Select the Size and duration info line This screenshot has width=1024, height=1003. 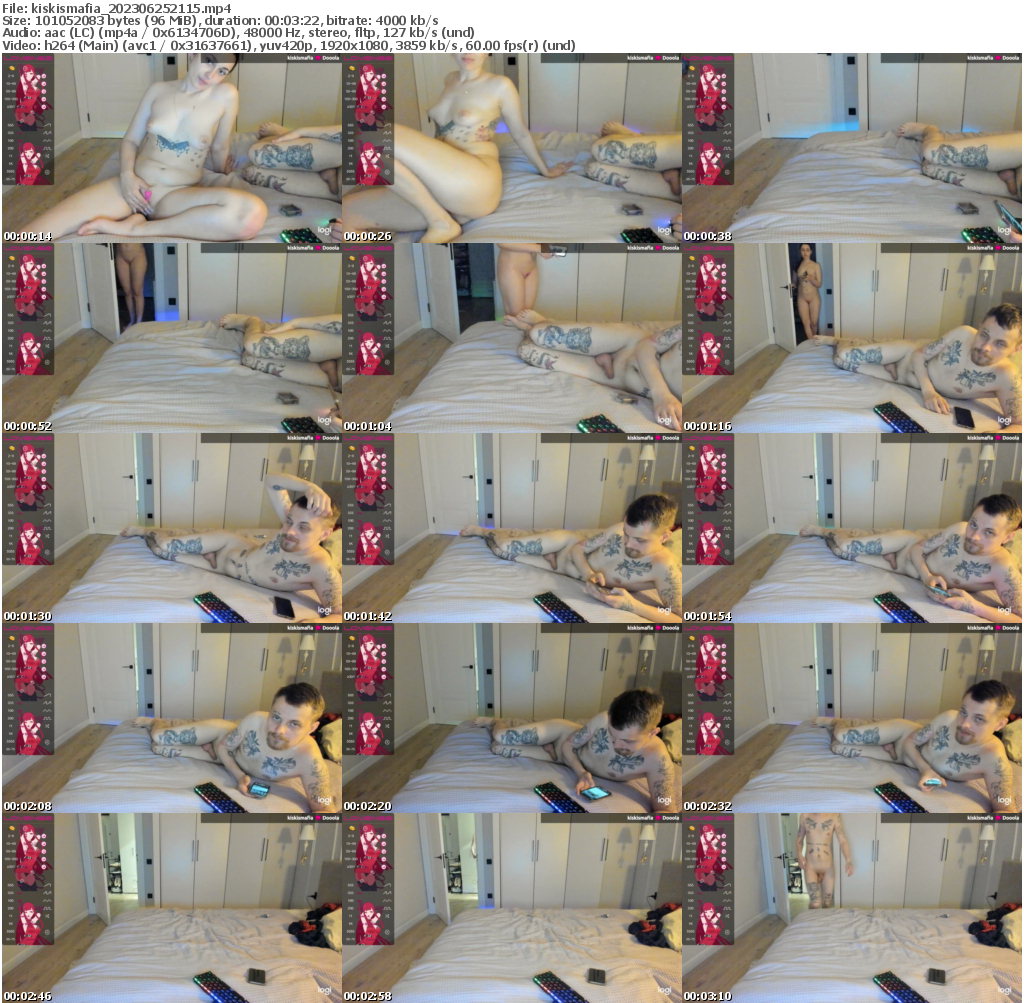(220, 21)
